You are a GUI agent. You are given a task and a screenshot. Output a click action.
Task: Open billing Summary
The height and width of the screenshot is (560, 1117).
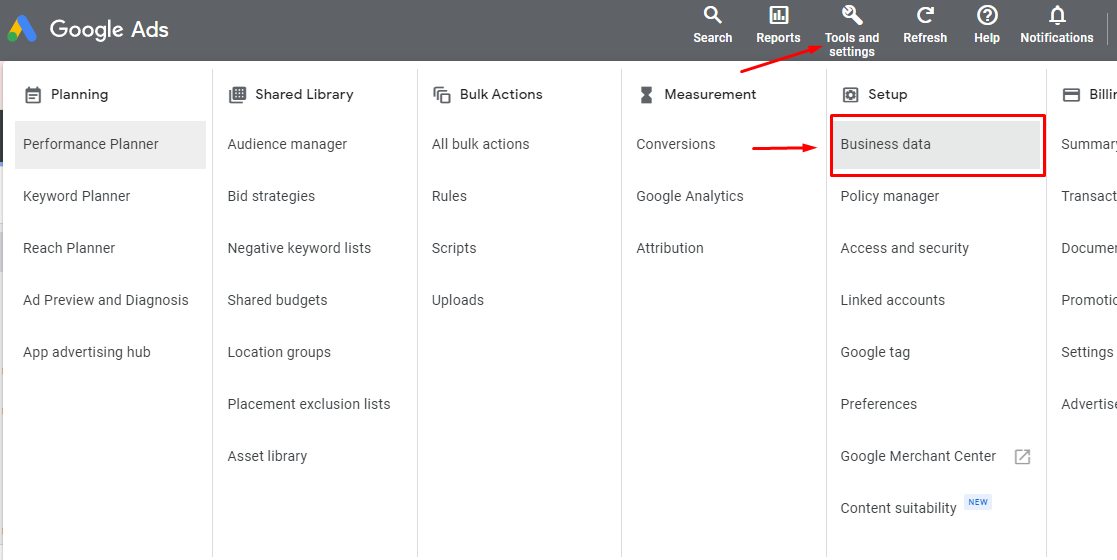pos(1089,144)
